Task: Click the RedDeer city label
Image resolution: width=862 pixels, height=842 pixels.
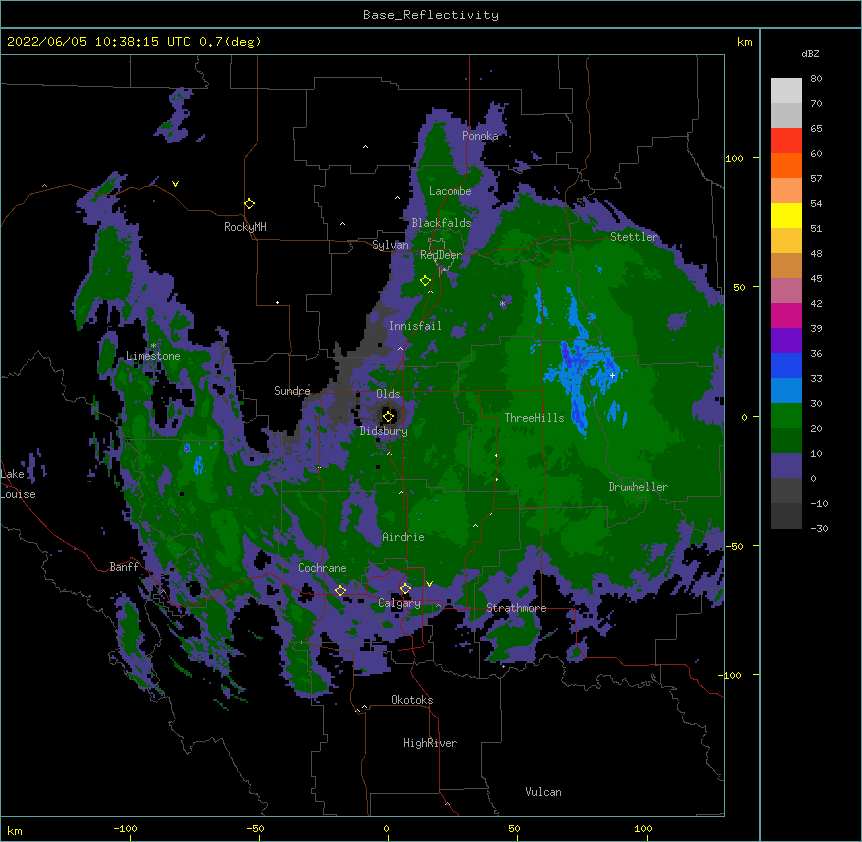Action: click(x=441, y=255)
